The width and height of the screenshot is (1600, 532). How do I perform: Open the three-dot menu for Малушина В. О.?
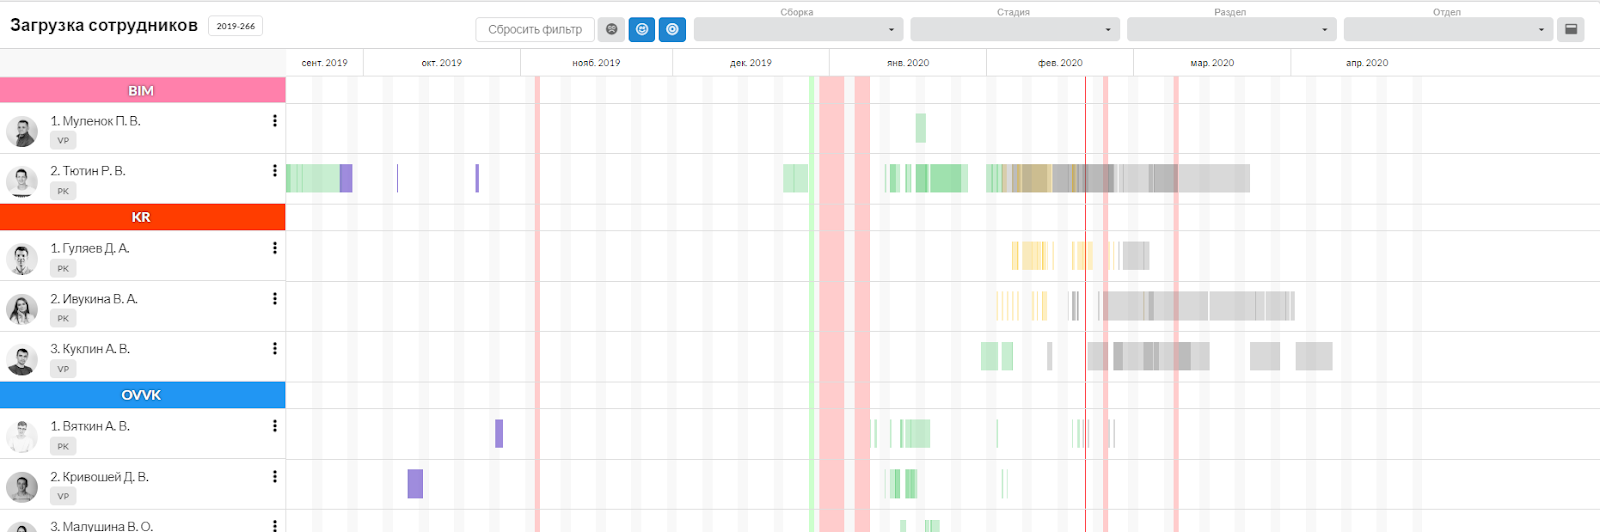(x=275, y=525)
